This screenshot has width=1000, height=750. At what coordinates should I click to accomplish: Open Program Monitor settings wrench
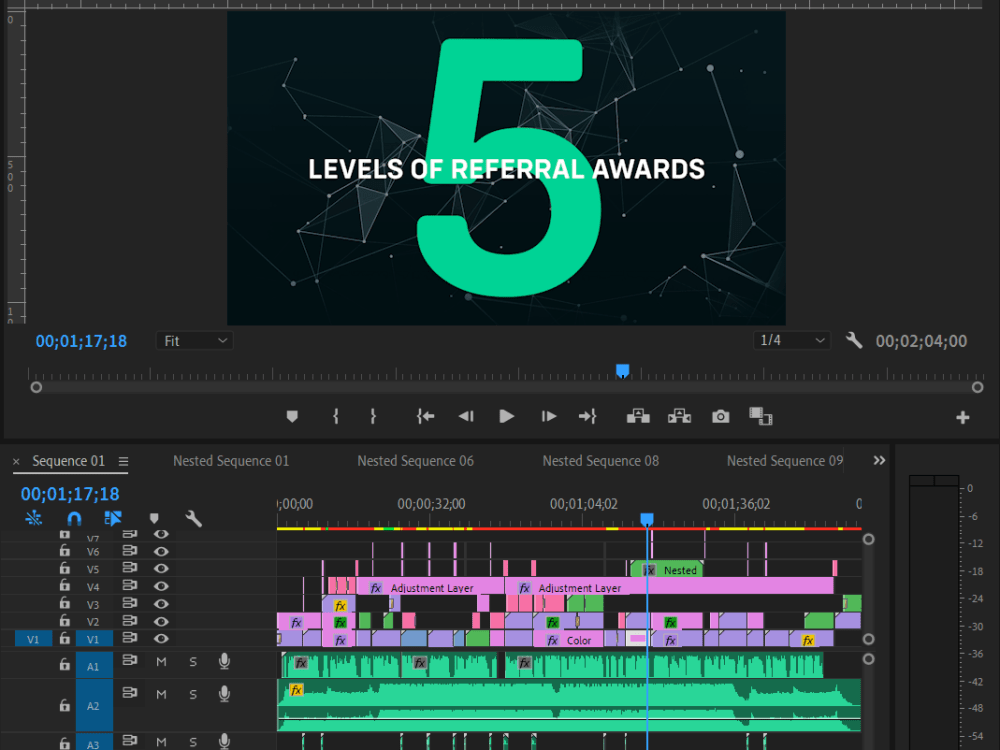coord(854,341)
